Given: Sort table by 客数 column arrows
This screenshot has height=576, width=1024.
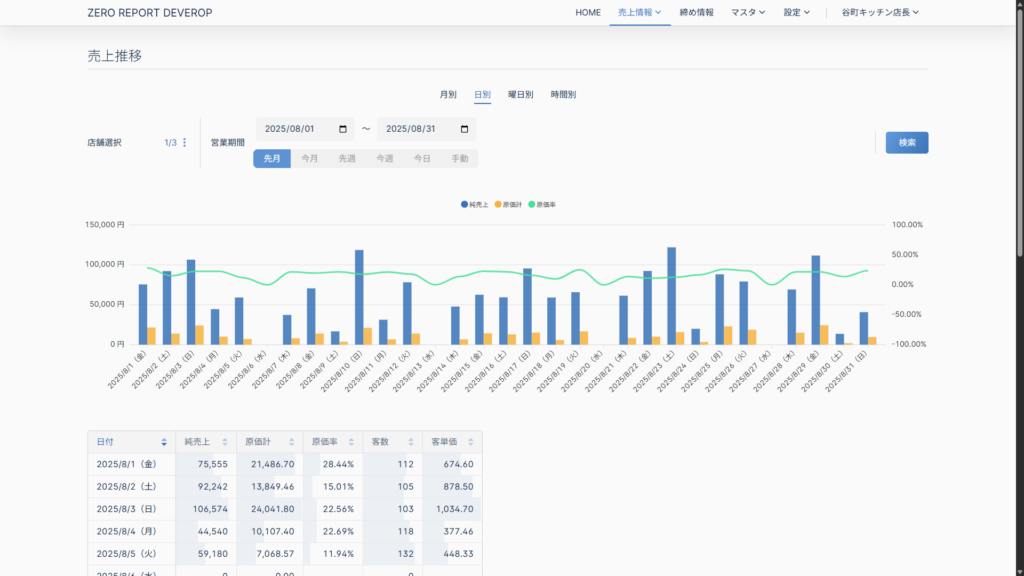Looking at the screenshot, I should click(411, 442).
